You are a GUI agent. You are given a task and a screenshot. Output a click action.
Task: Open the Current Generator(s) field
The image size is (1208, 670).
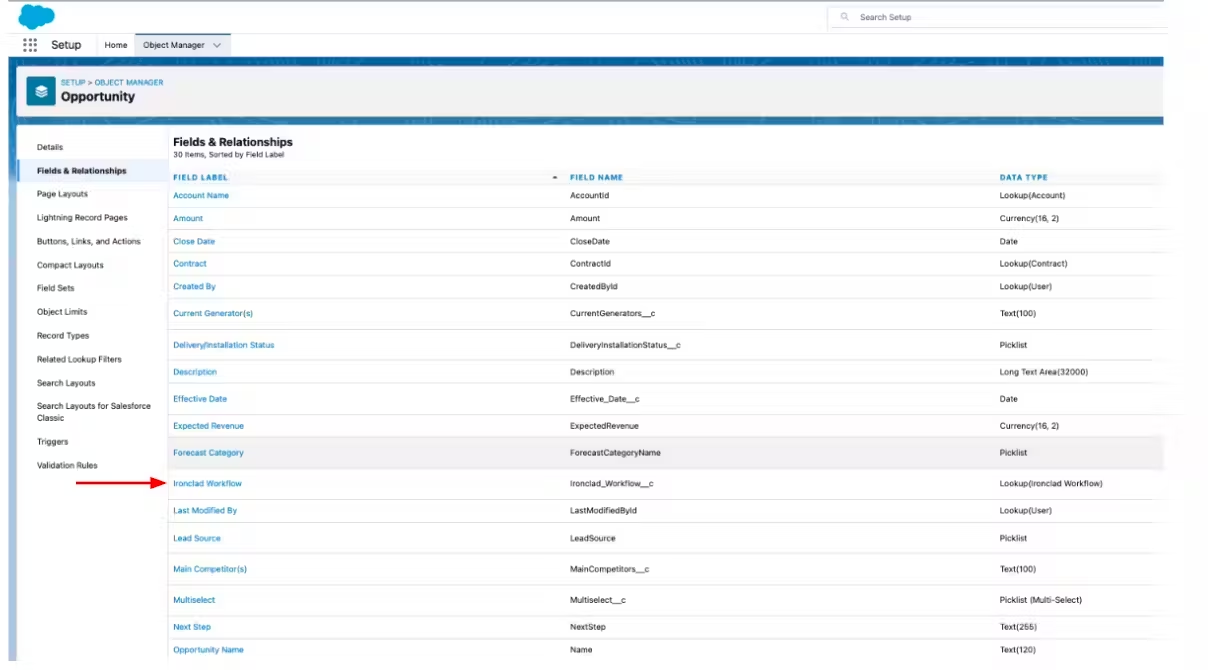(x=213, y=313)
